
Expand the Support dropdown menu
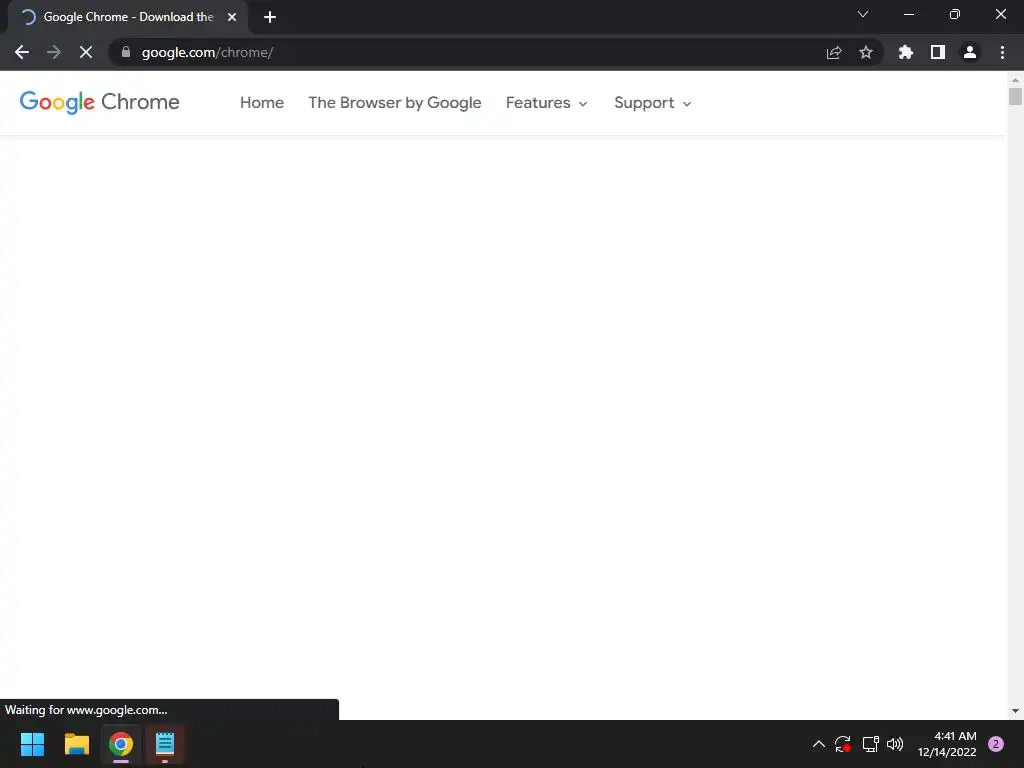click(652, 103)
